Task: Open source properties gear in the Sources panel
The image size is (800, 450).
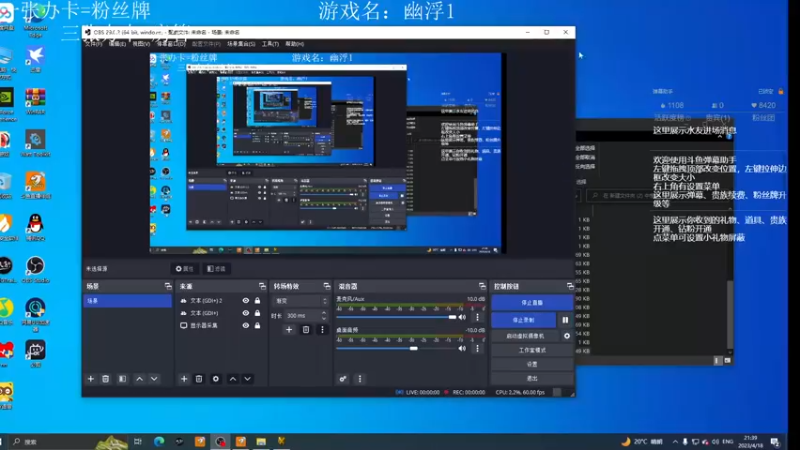Action: pos(216,379)
